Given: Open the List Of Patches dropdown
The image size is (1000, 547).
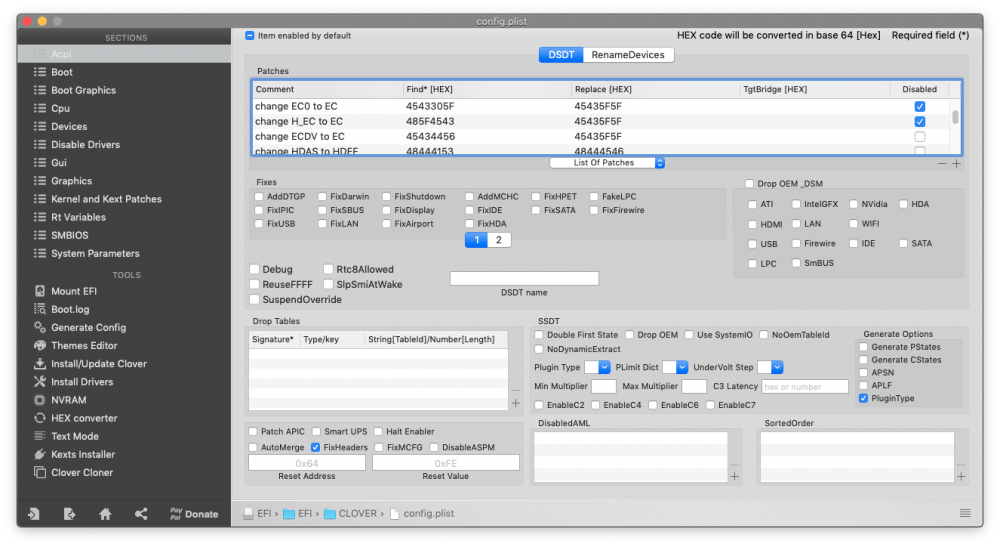Looking at the screenshot, I should [607, 163].
